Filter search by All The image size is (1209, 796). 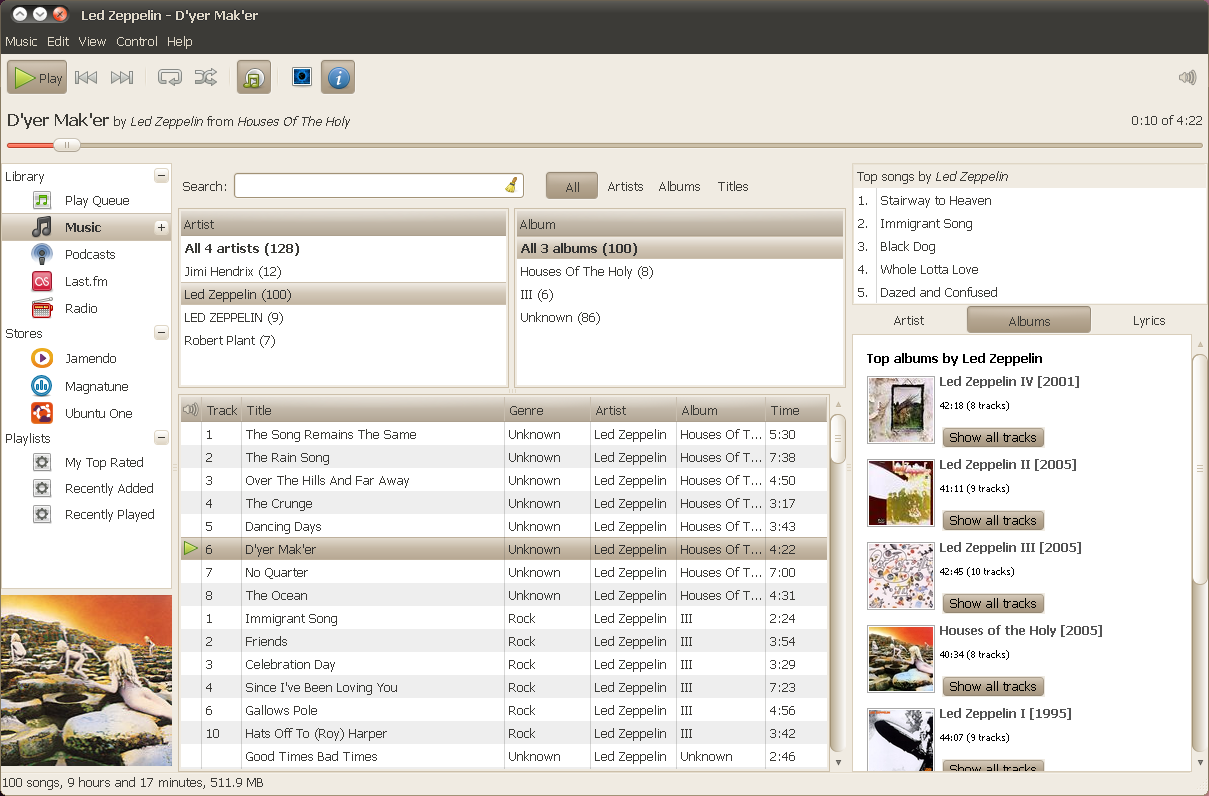click(572, 186)
